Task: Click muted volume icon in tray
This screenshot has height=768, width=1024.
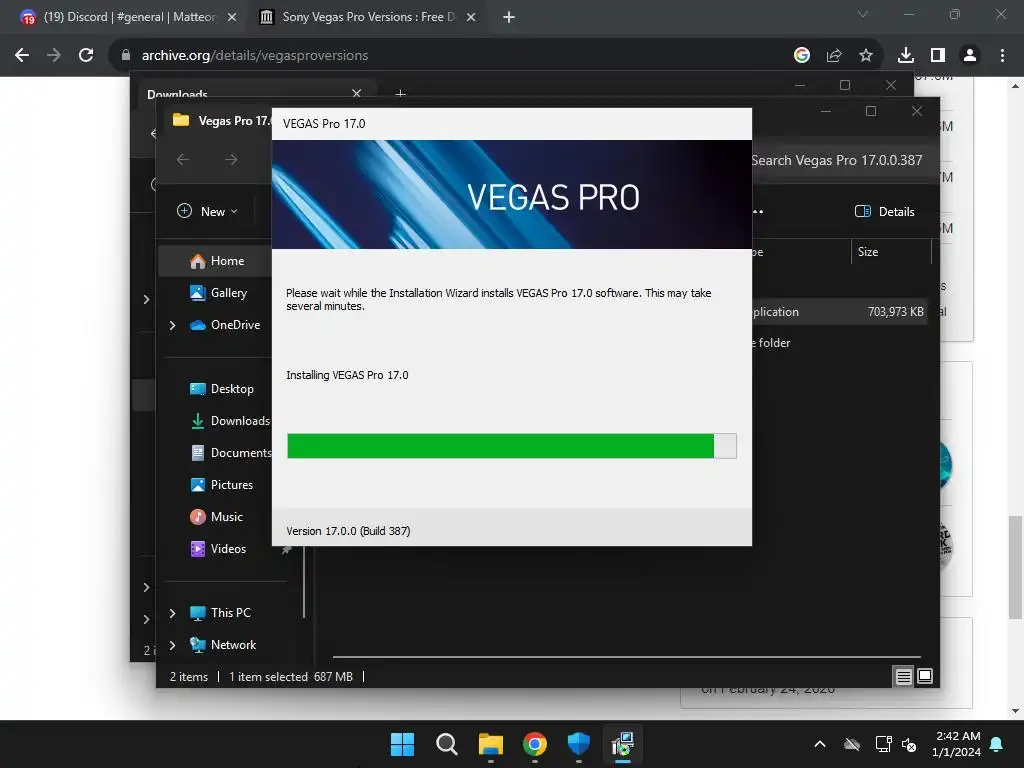Action: tap(909, 744)
